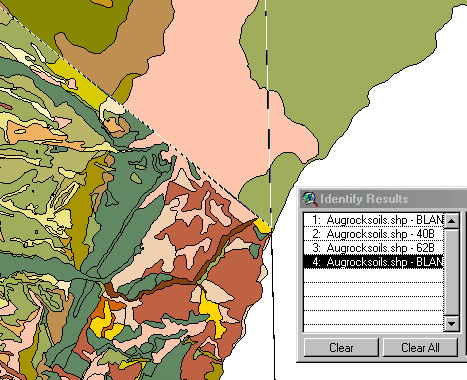
Task: Click the results list scroll down arrow
Action: pos(452,323)
